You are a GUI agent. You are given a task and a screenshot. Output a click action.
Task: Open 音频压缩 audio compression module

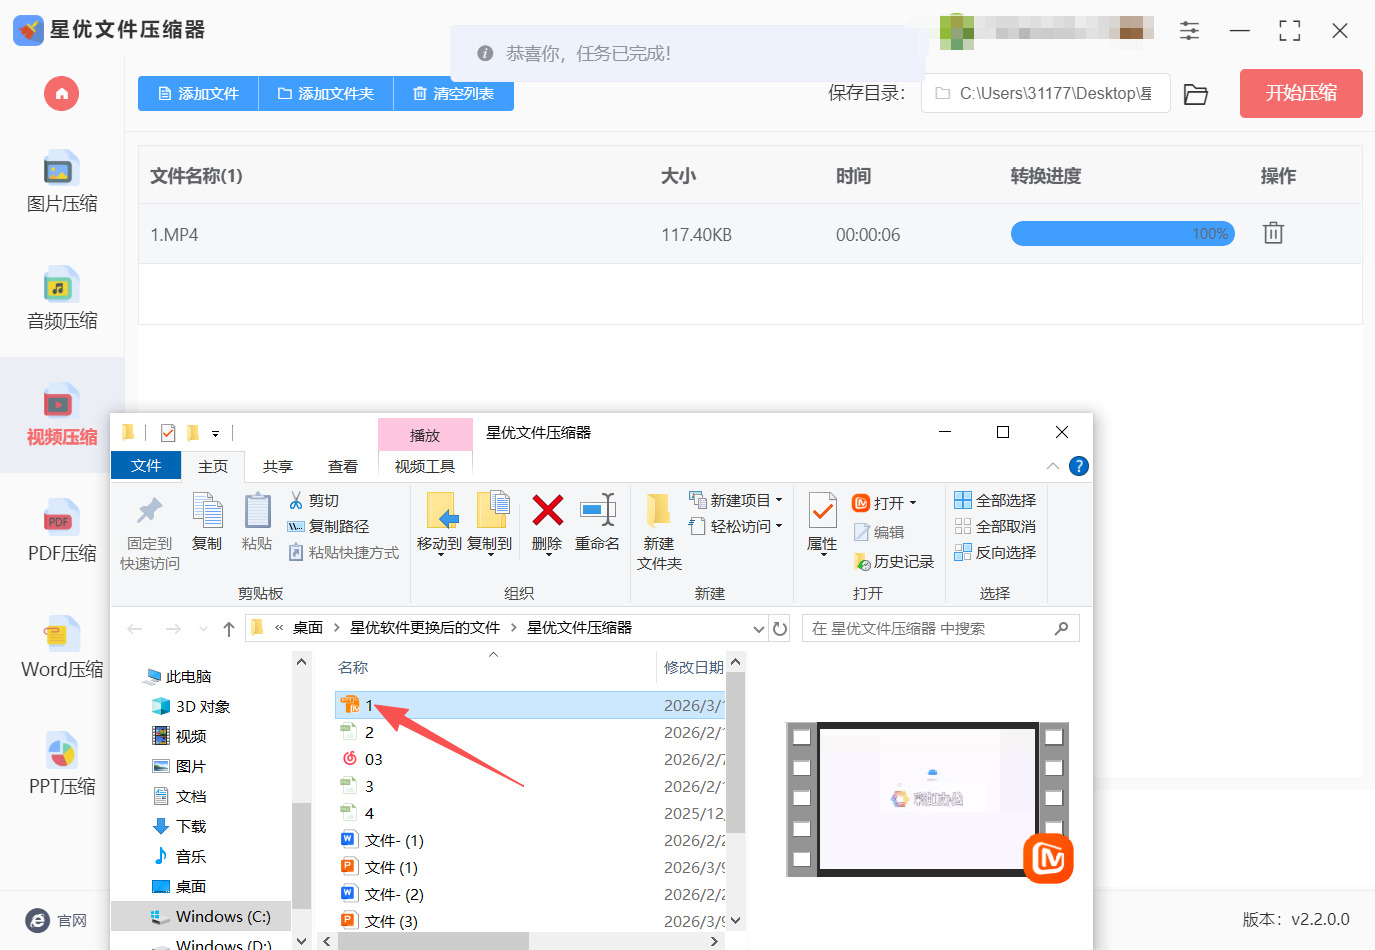(x=62, y=300)
